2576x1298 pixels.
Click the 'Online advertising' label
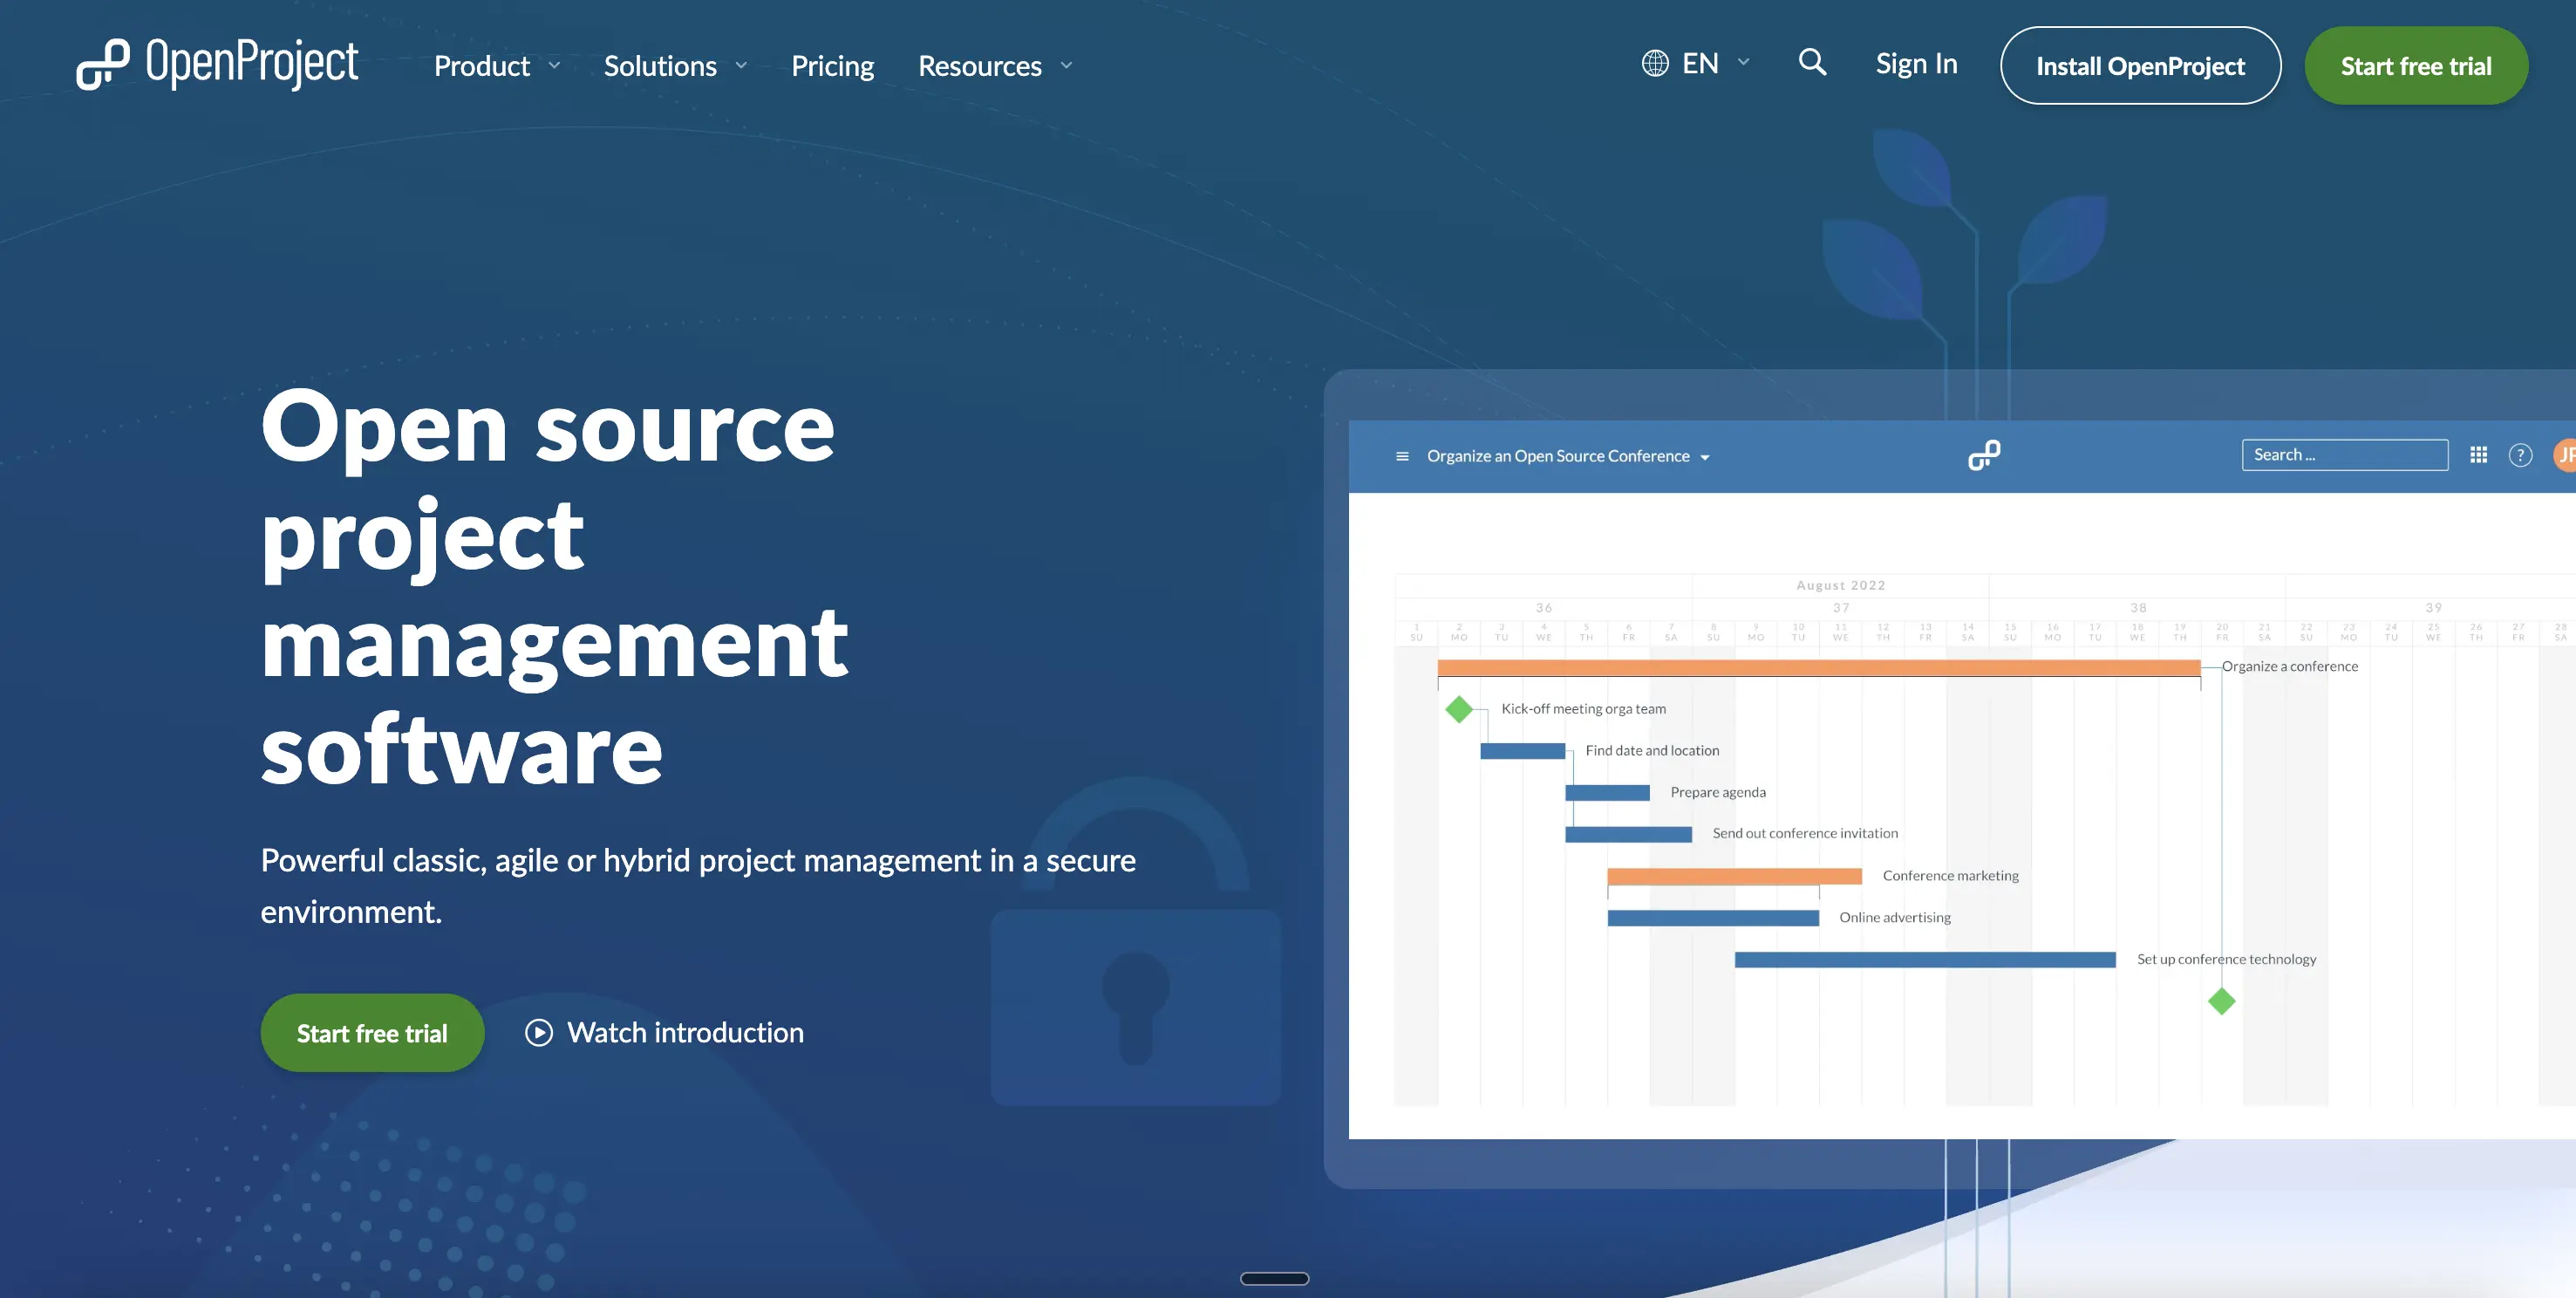[1894, 918]
